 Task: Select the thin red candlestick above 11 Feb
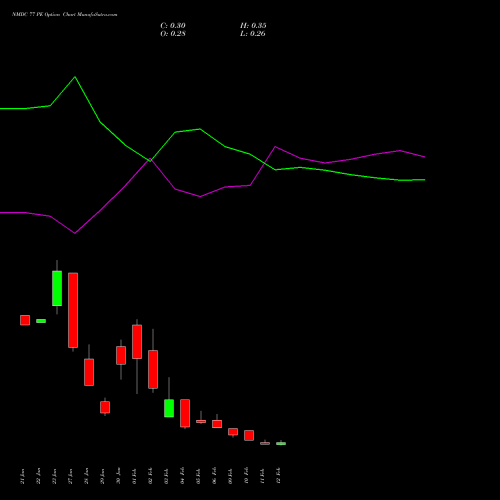click(265, 443)
